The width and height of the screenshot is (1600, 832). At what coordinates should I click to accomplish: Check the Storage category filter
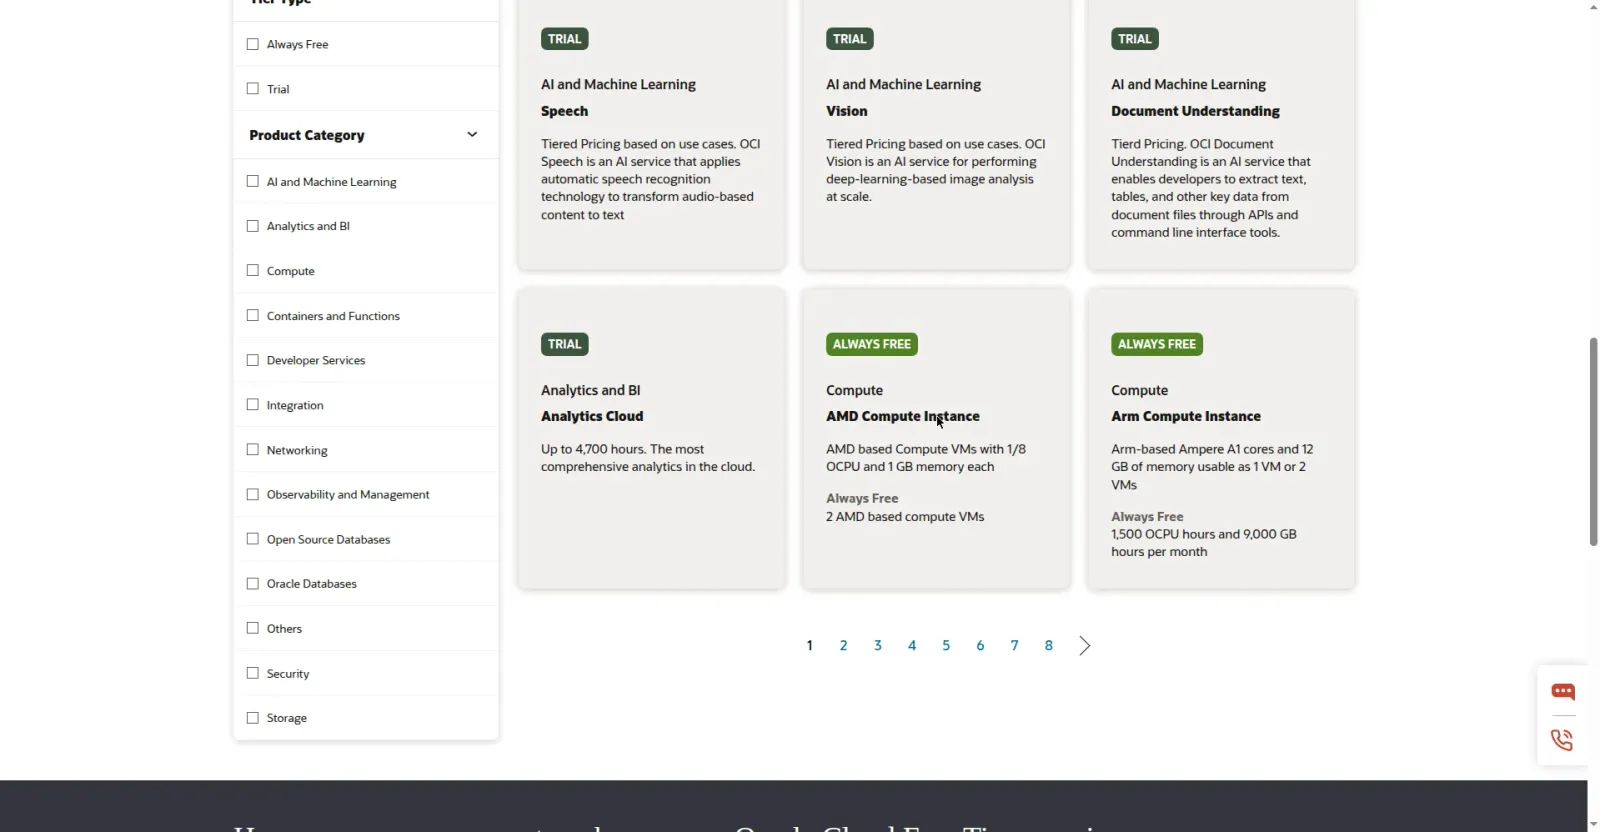253,718
